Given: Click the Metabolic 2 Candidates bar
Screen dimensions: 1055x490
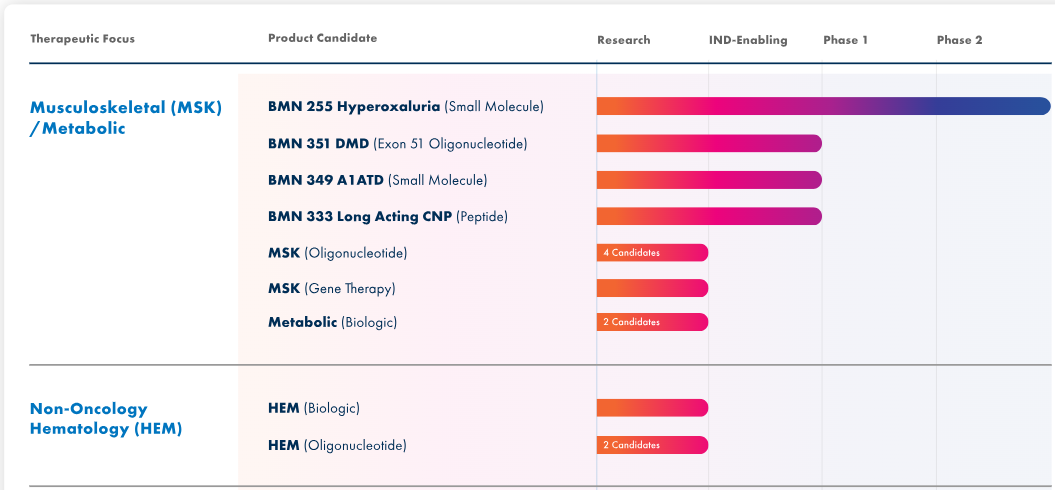Looking at the screenshot, I should pos(652,322).
